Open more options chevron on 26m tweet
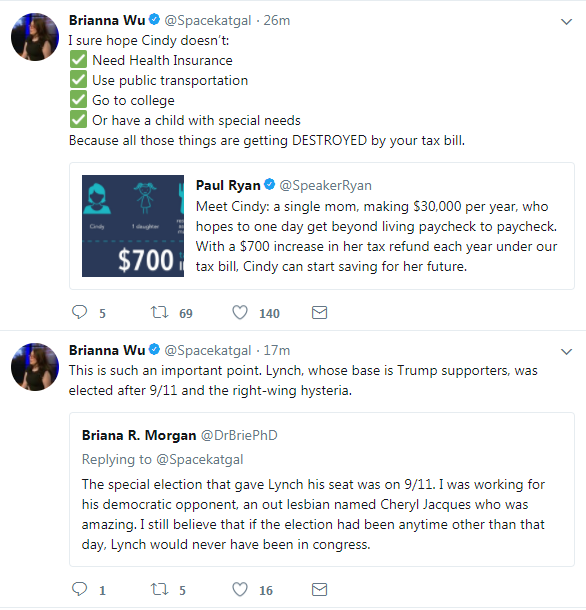 [x=566, y=22]
